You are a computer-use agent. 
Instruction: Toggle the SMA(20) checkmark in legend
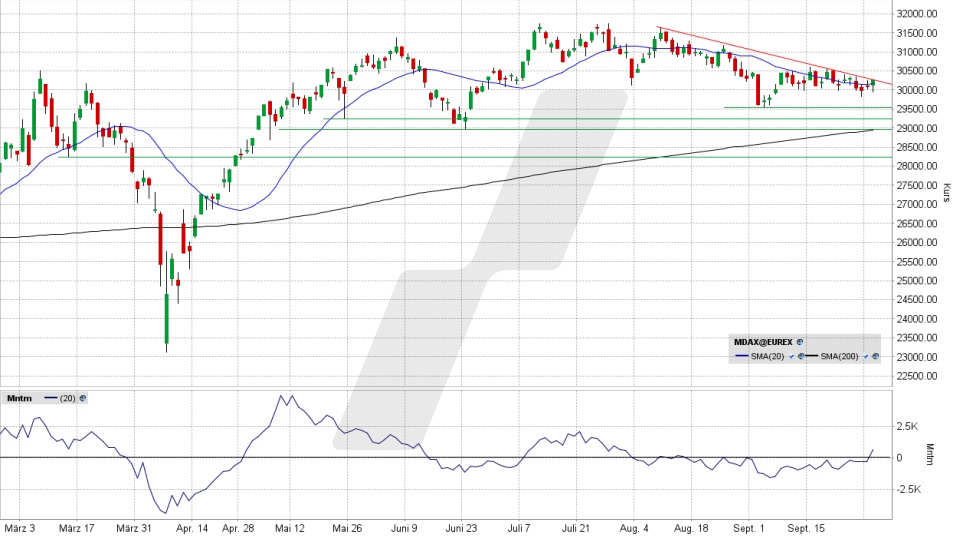[791, 356]
